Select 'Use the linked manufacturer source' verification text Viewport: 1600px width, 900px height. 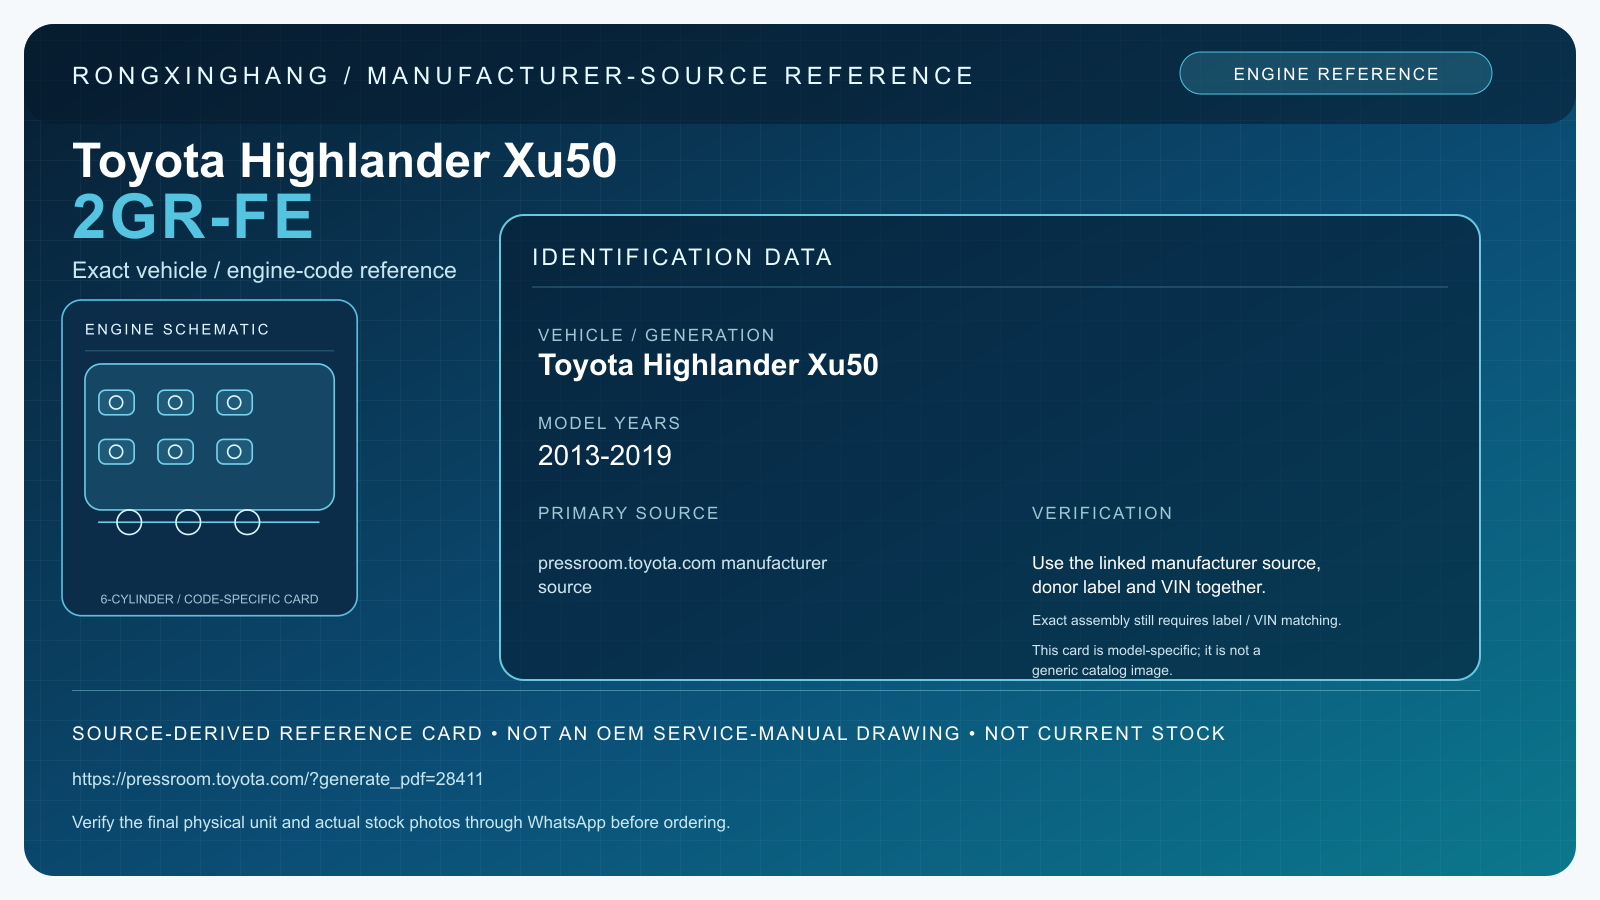pos(1176,575)
